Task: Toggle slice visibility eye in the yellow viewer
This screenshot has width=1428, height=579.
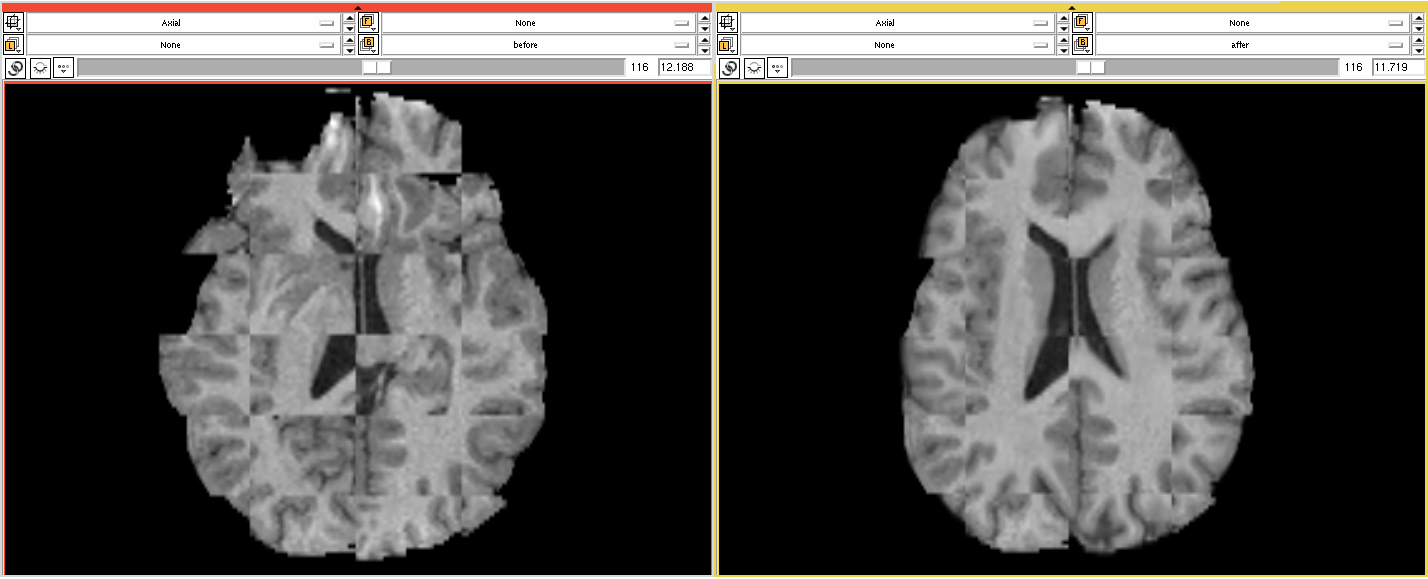Action: point(754,68)
